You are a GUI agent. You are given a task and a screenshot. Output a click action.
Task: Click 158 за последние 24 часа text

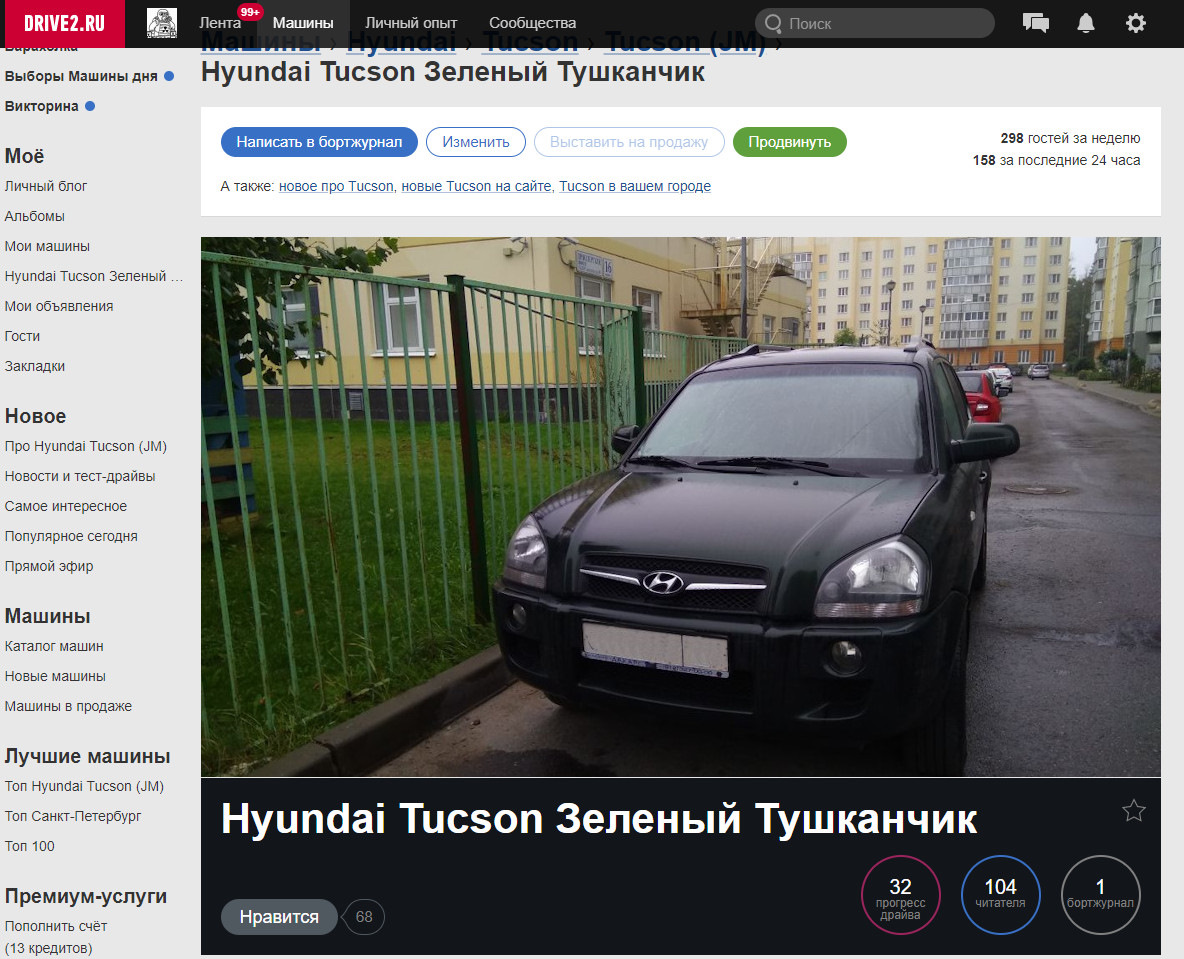(x=1056, y=160)
